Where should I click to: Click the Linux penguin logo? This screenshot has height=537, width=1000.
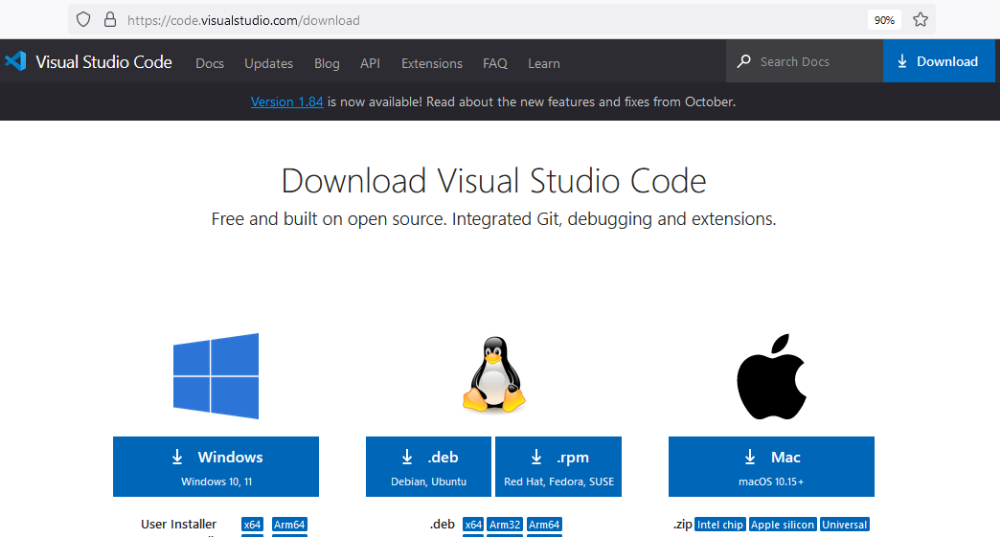point(494,375)
